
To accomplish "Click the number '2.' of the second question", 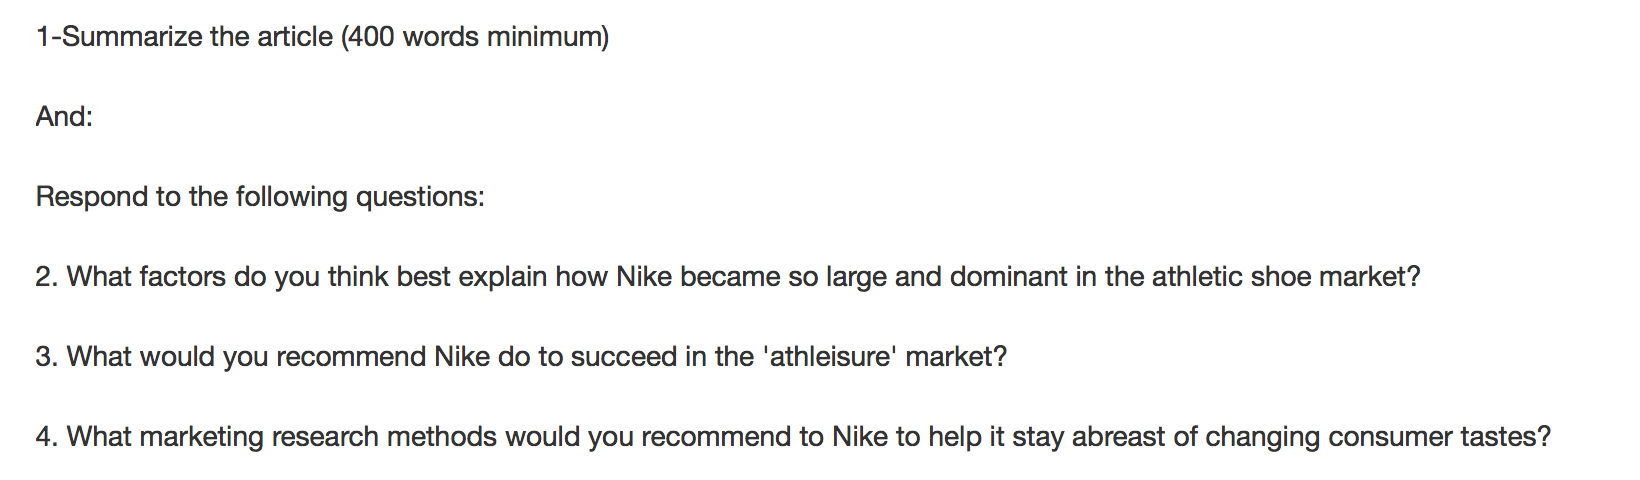I will (47, 277).
